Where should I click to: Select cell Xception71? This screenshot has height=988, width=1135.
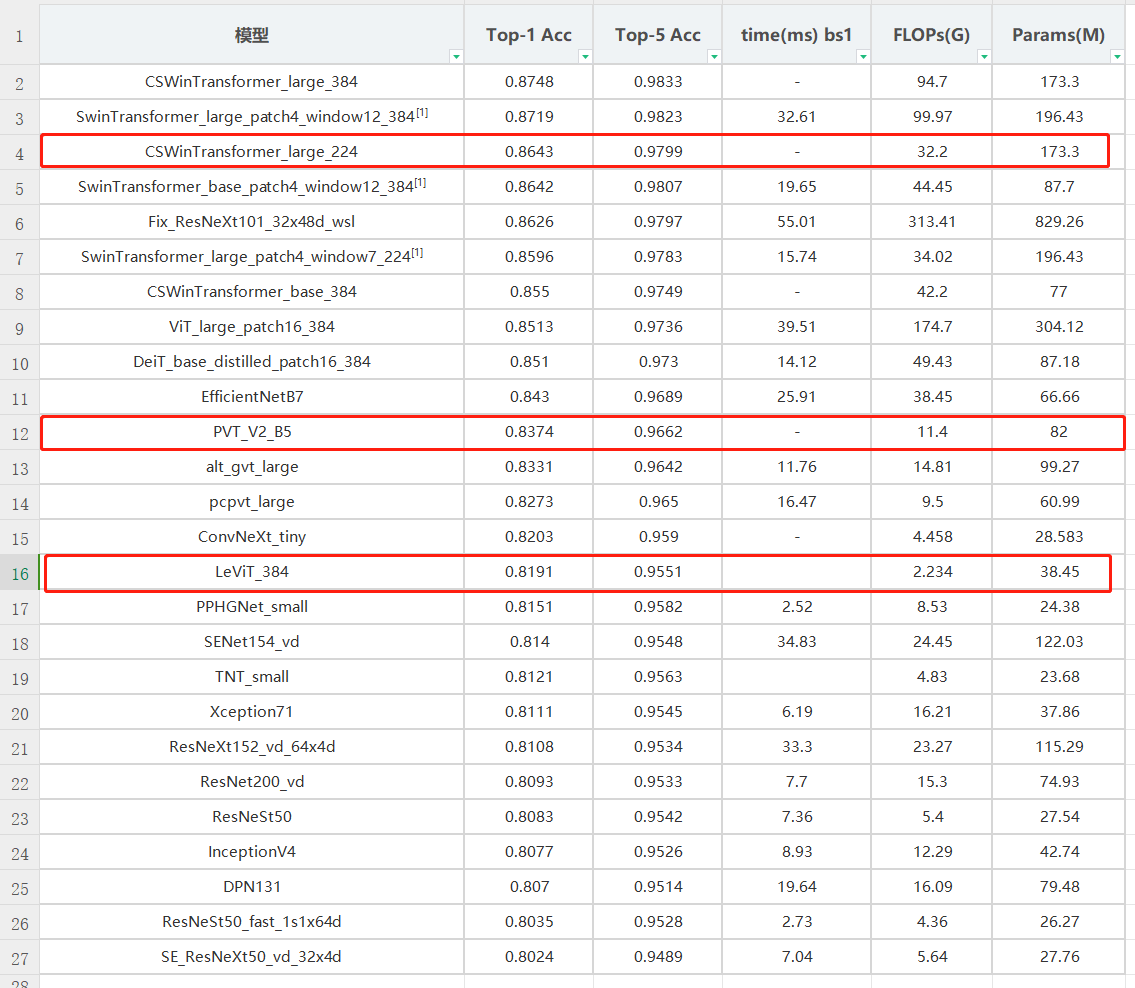(252, 712)
